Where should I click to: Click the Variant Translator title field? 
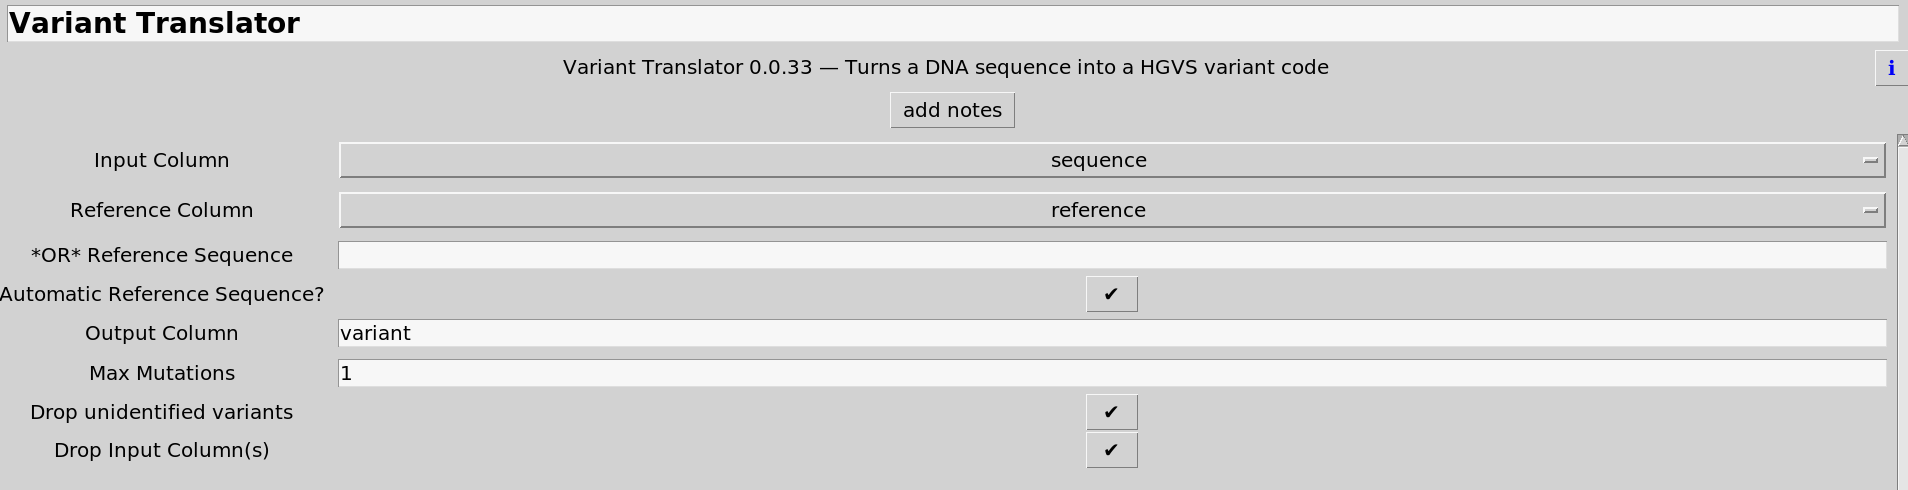(x=950, y=24)
